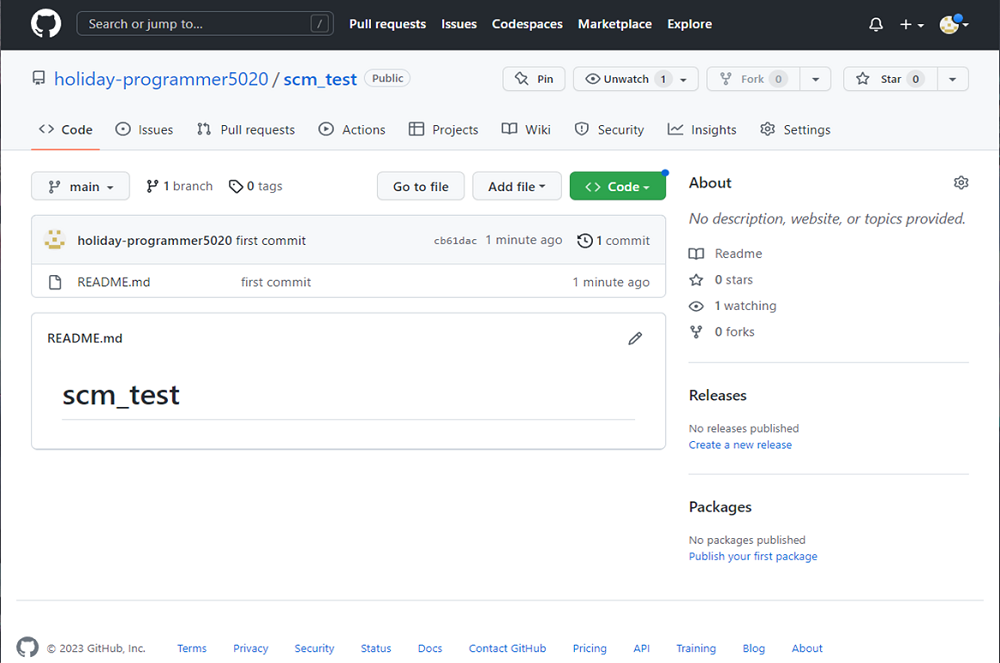This screenshot has width=1000, height=663.
Task: Open Codespaces in top navigation
Action: pyautogui.click(x=527, y=24)
